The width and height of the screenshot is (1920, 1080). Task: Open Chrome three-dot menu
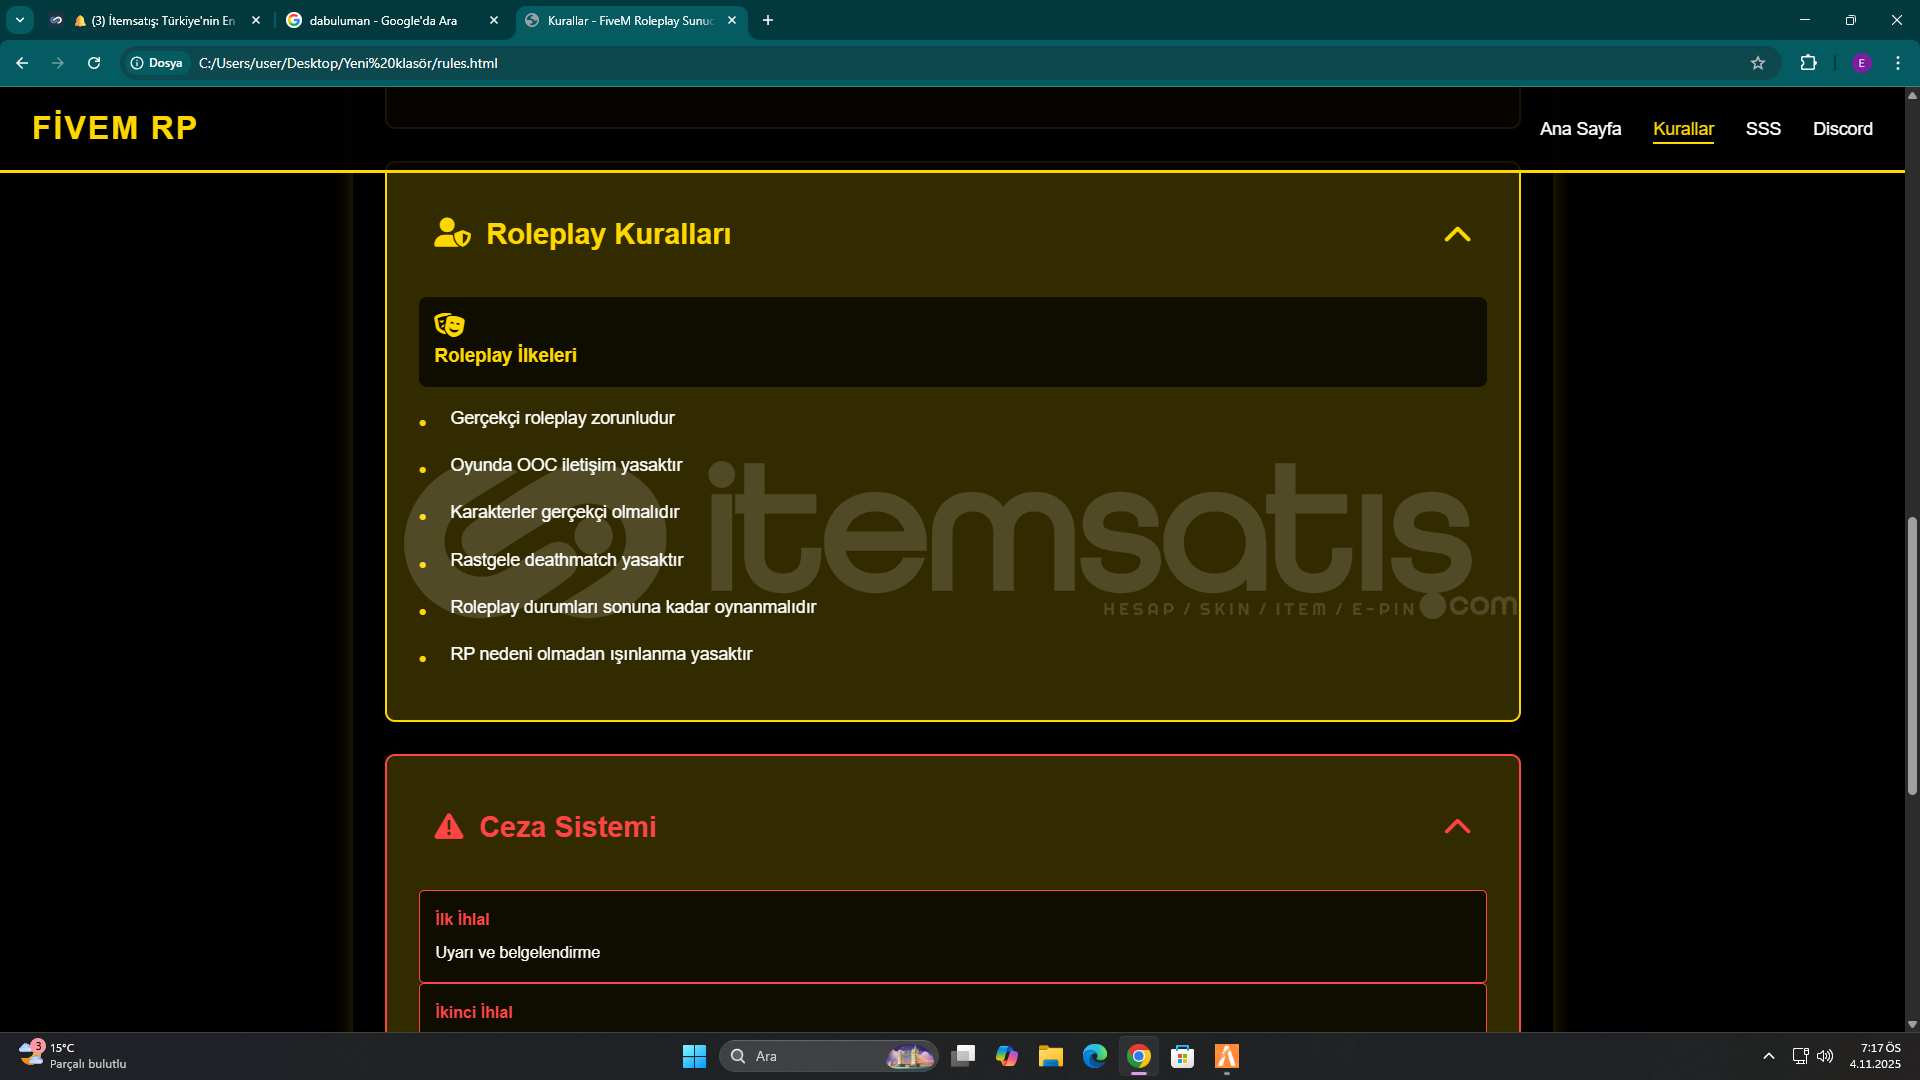[x=1898, y=63]
